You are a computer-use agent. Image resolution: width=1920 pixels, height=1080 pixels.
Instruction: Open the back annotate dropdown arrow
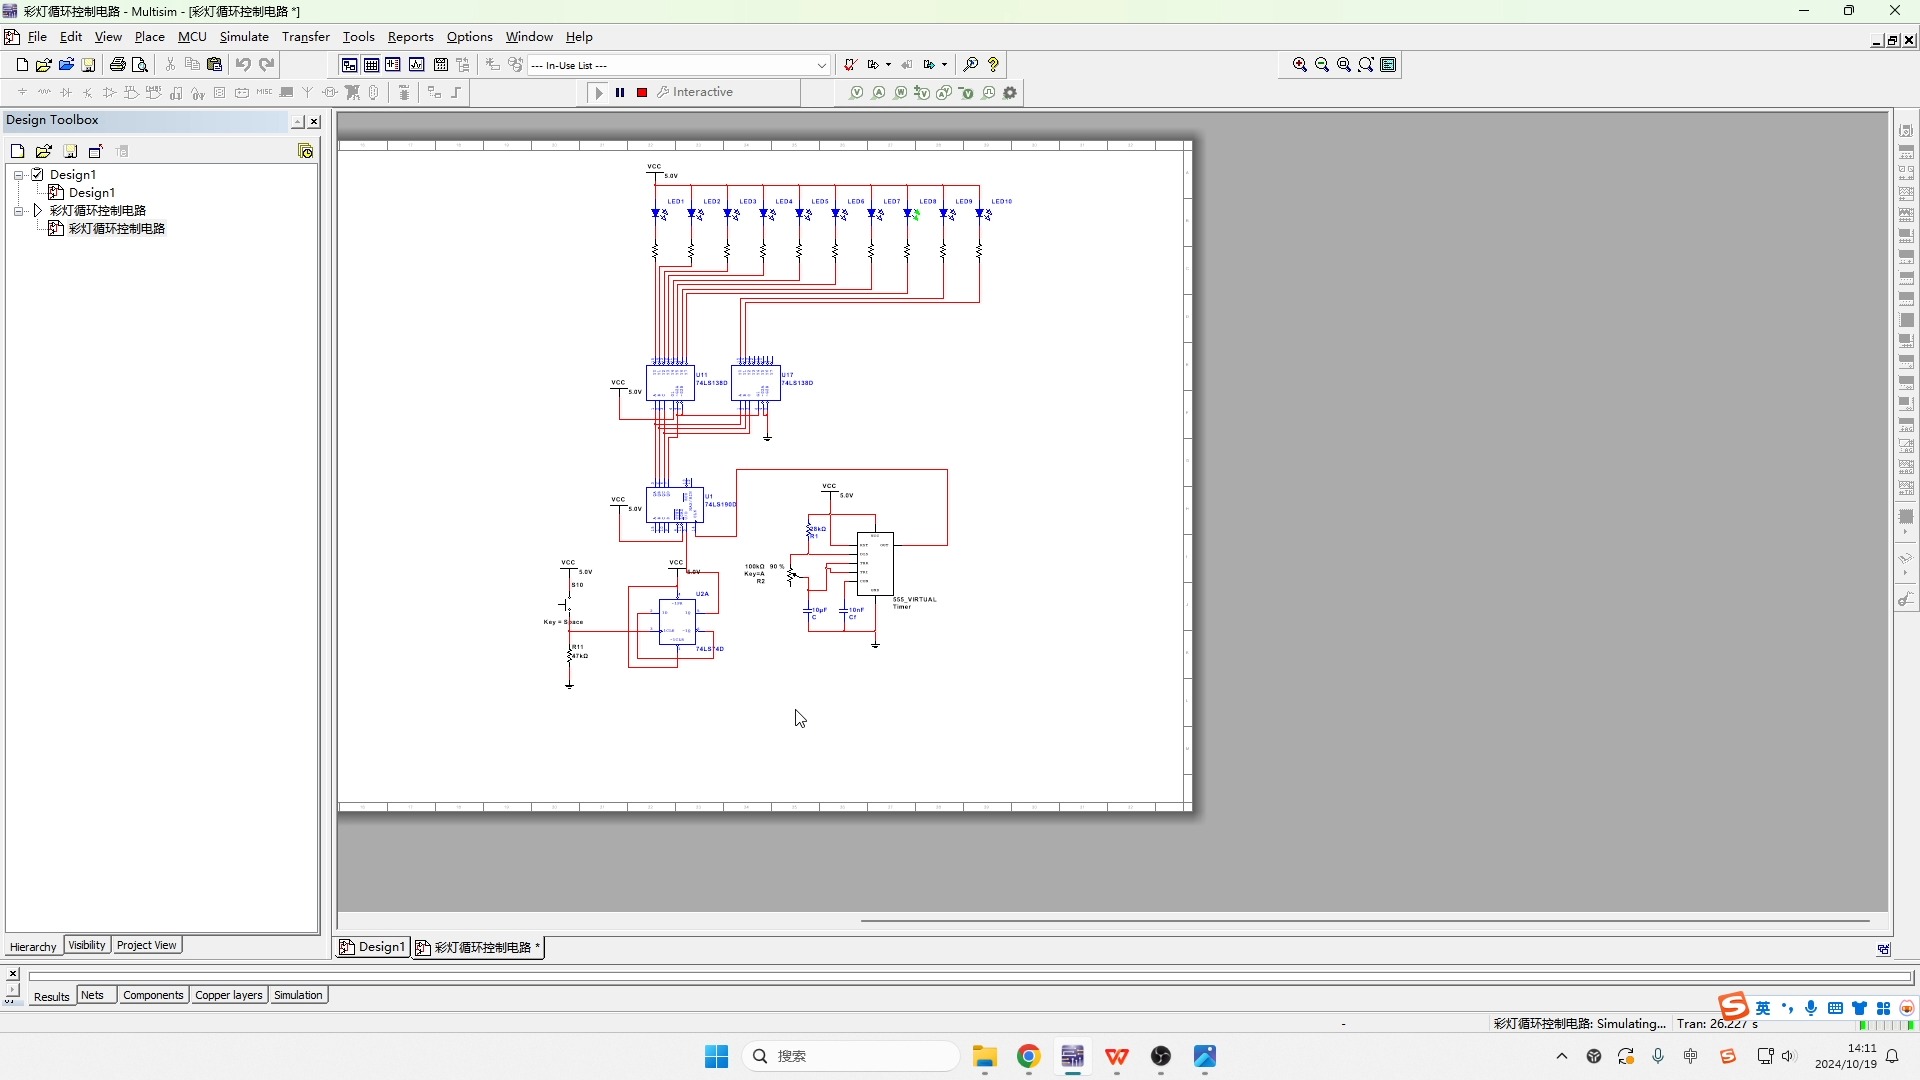point(888,65)
